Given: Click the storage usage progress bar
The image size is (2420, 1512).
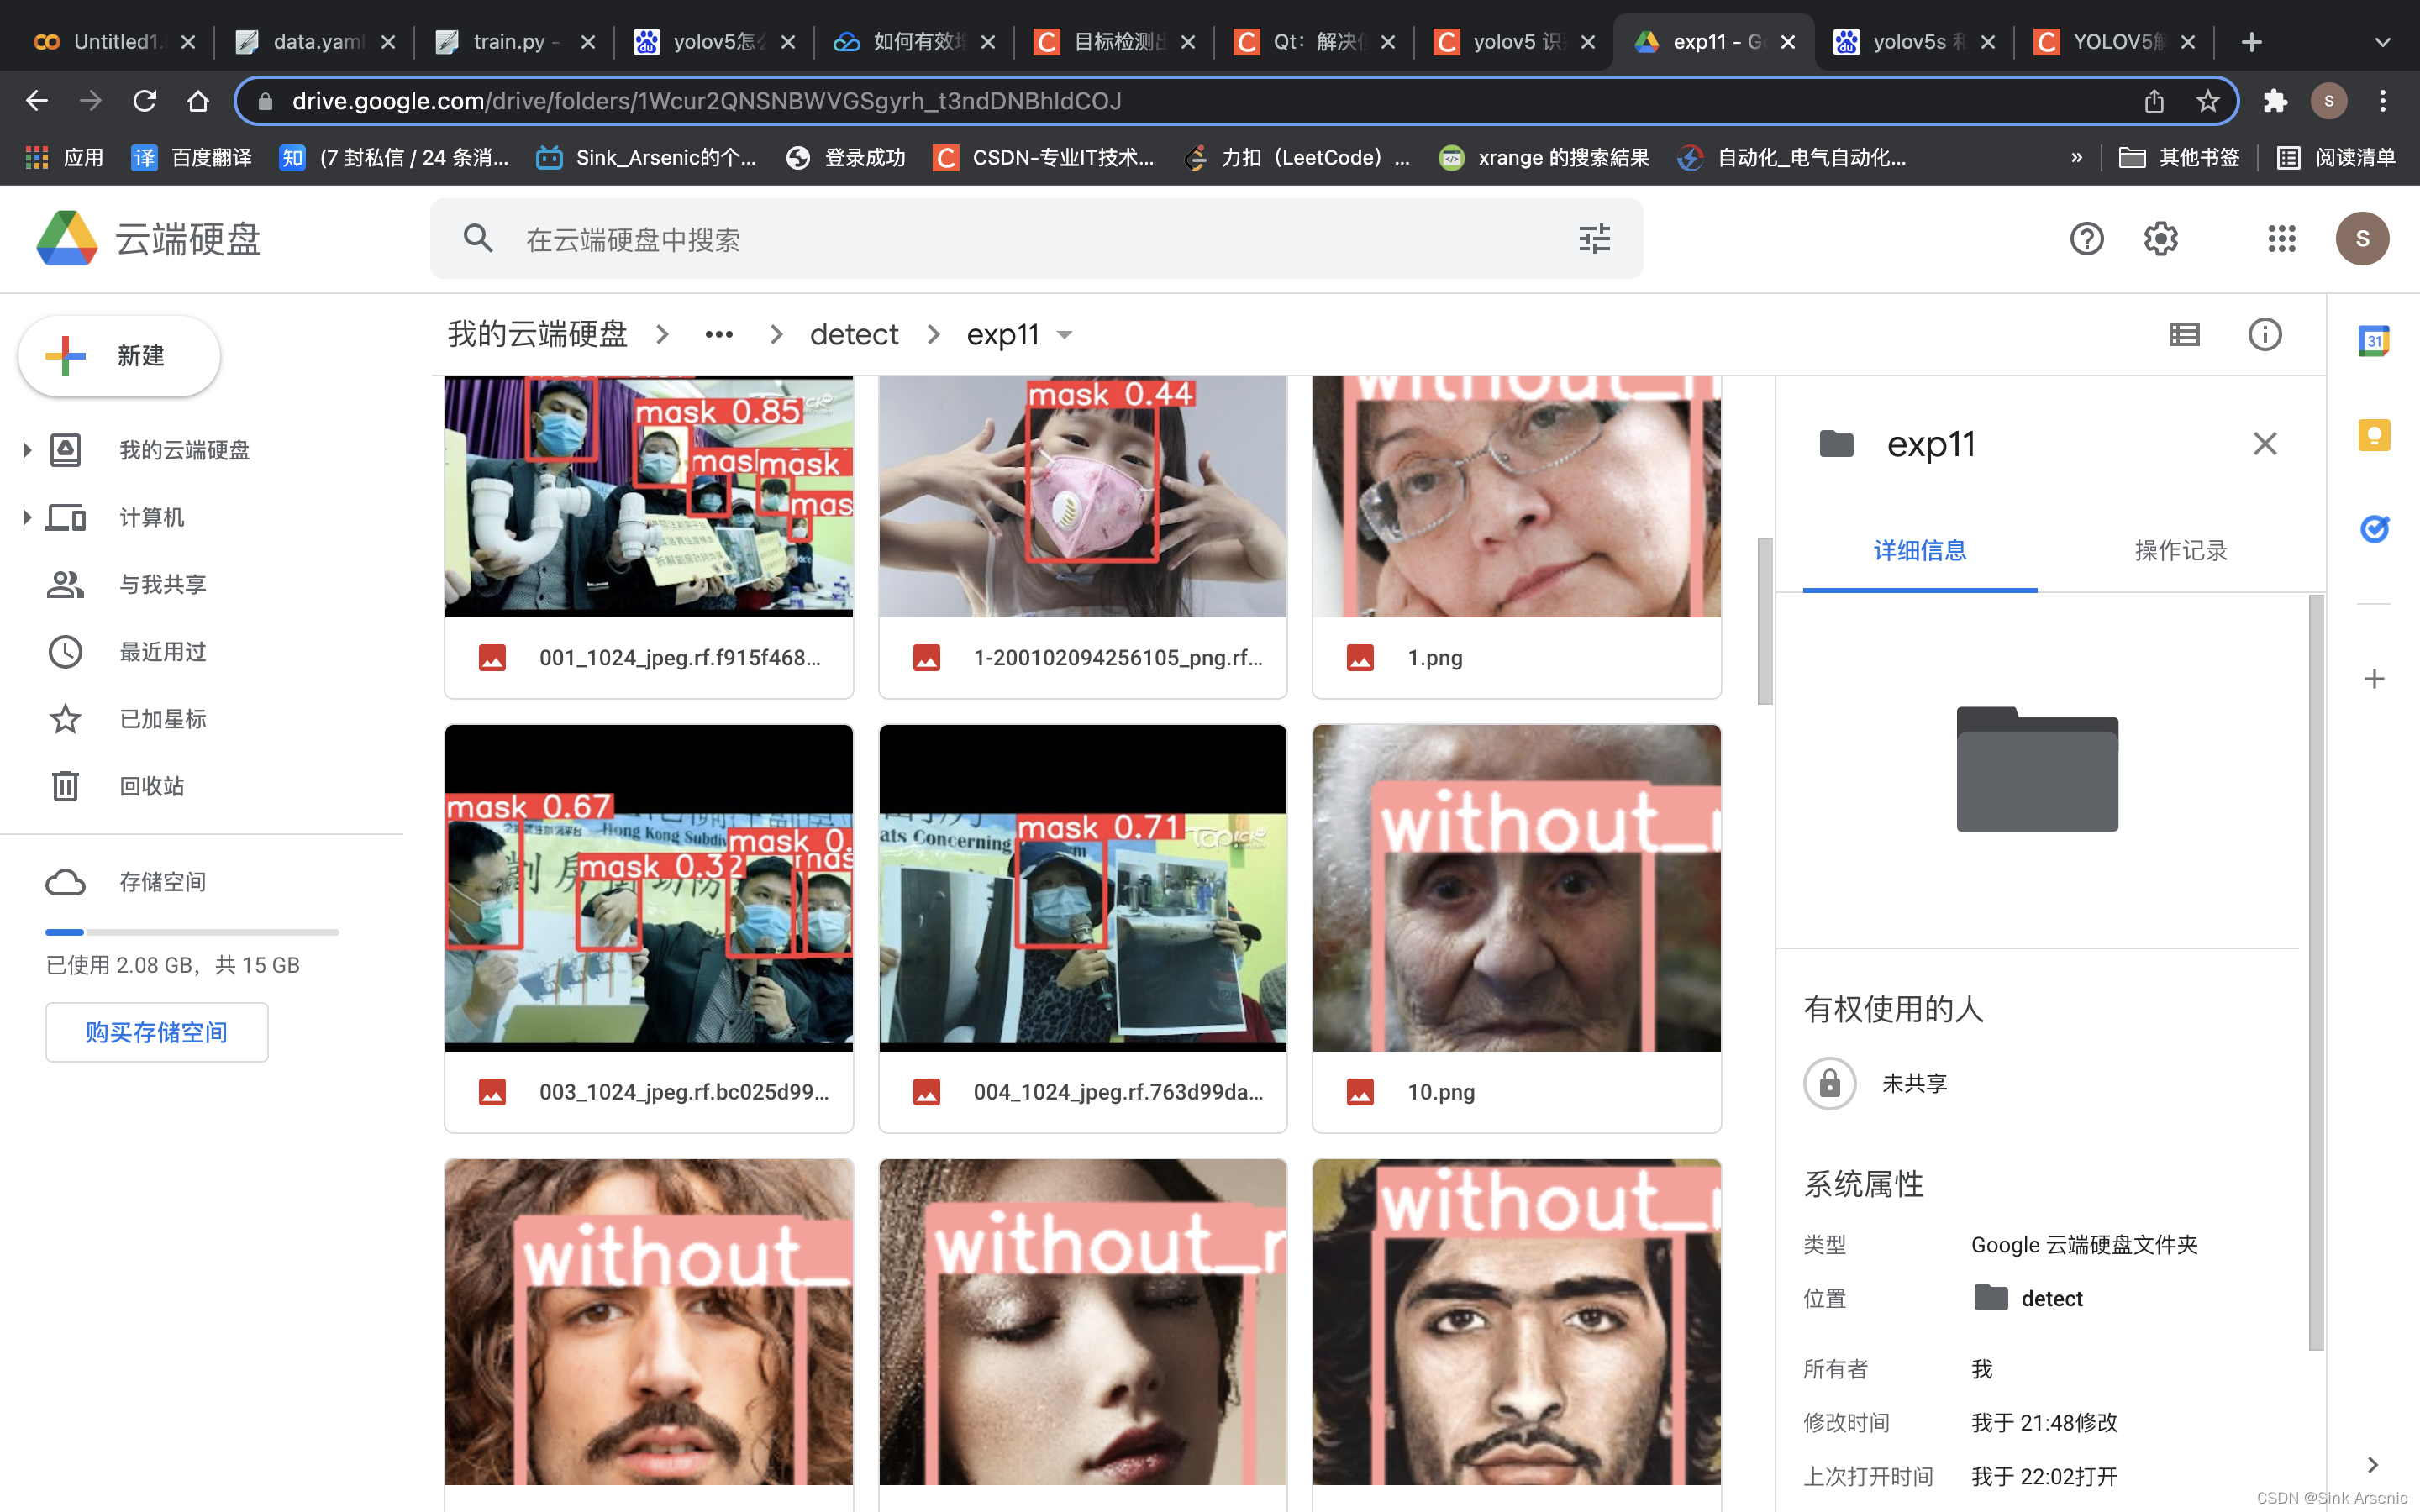Looking at the screenshot, I should click(x=192, y=932).
